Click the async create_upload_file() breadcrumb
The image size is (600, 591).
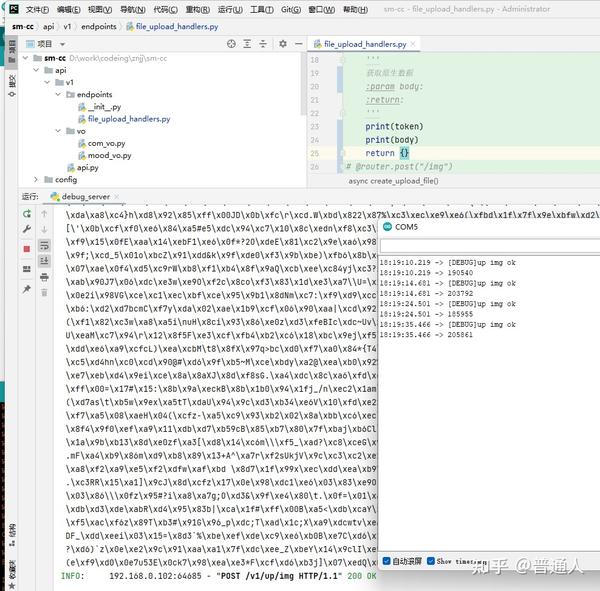click(x=393, y=181)
